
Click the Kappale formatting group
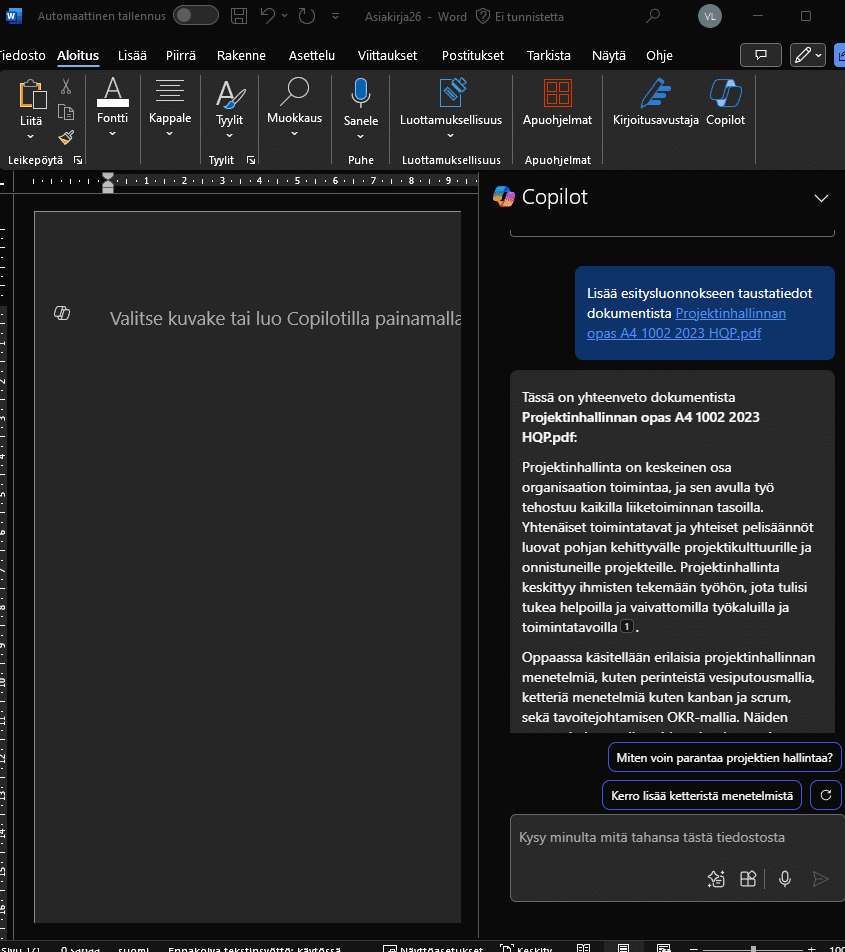point(170,105)
